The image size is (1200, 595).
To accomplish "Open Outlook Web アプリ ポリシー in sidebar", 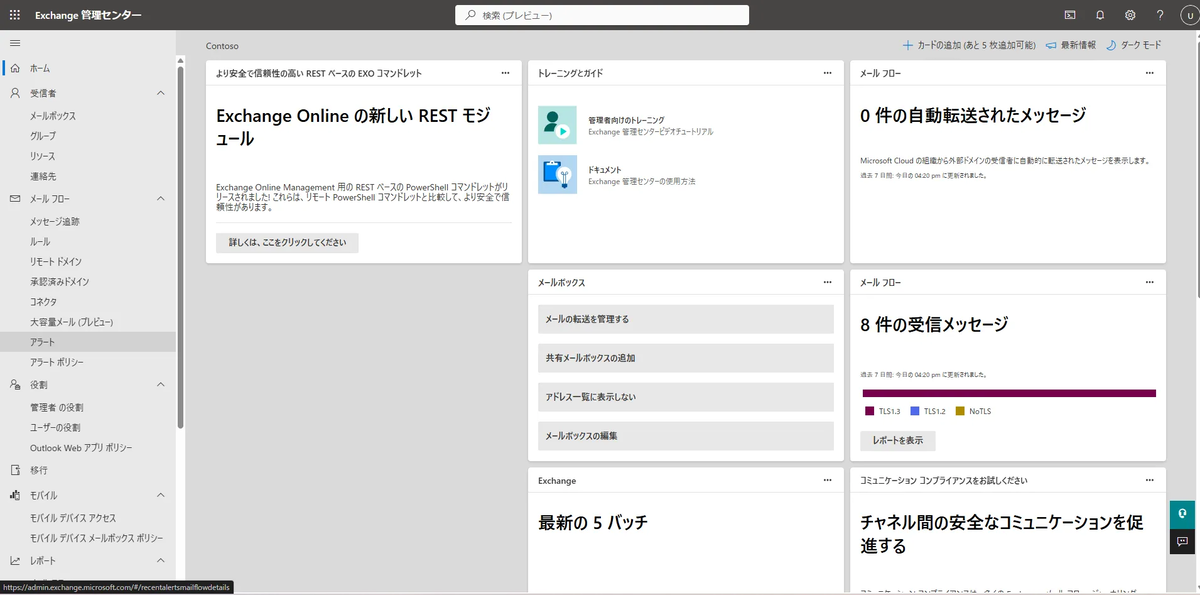I will [81, 448].
